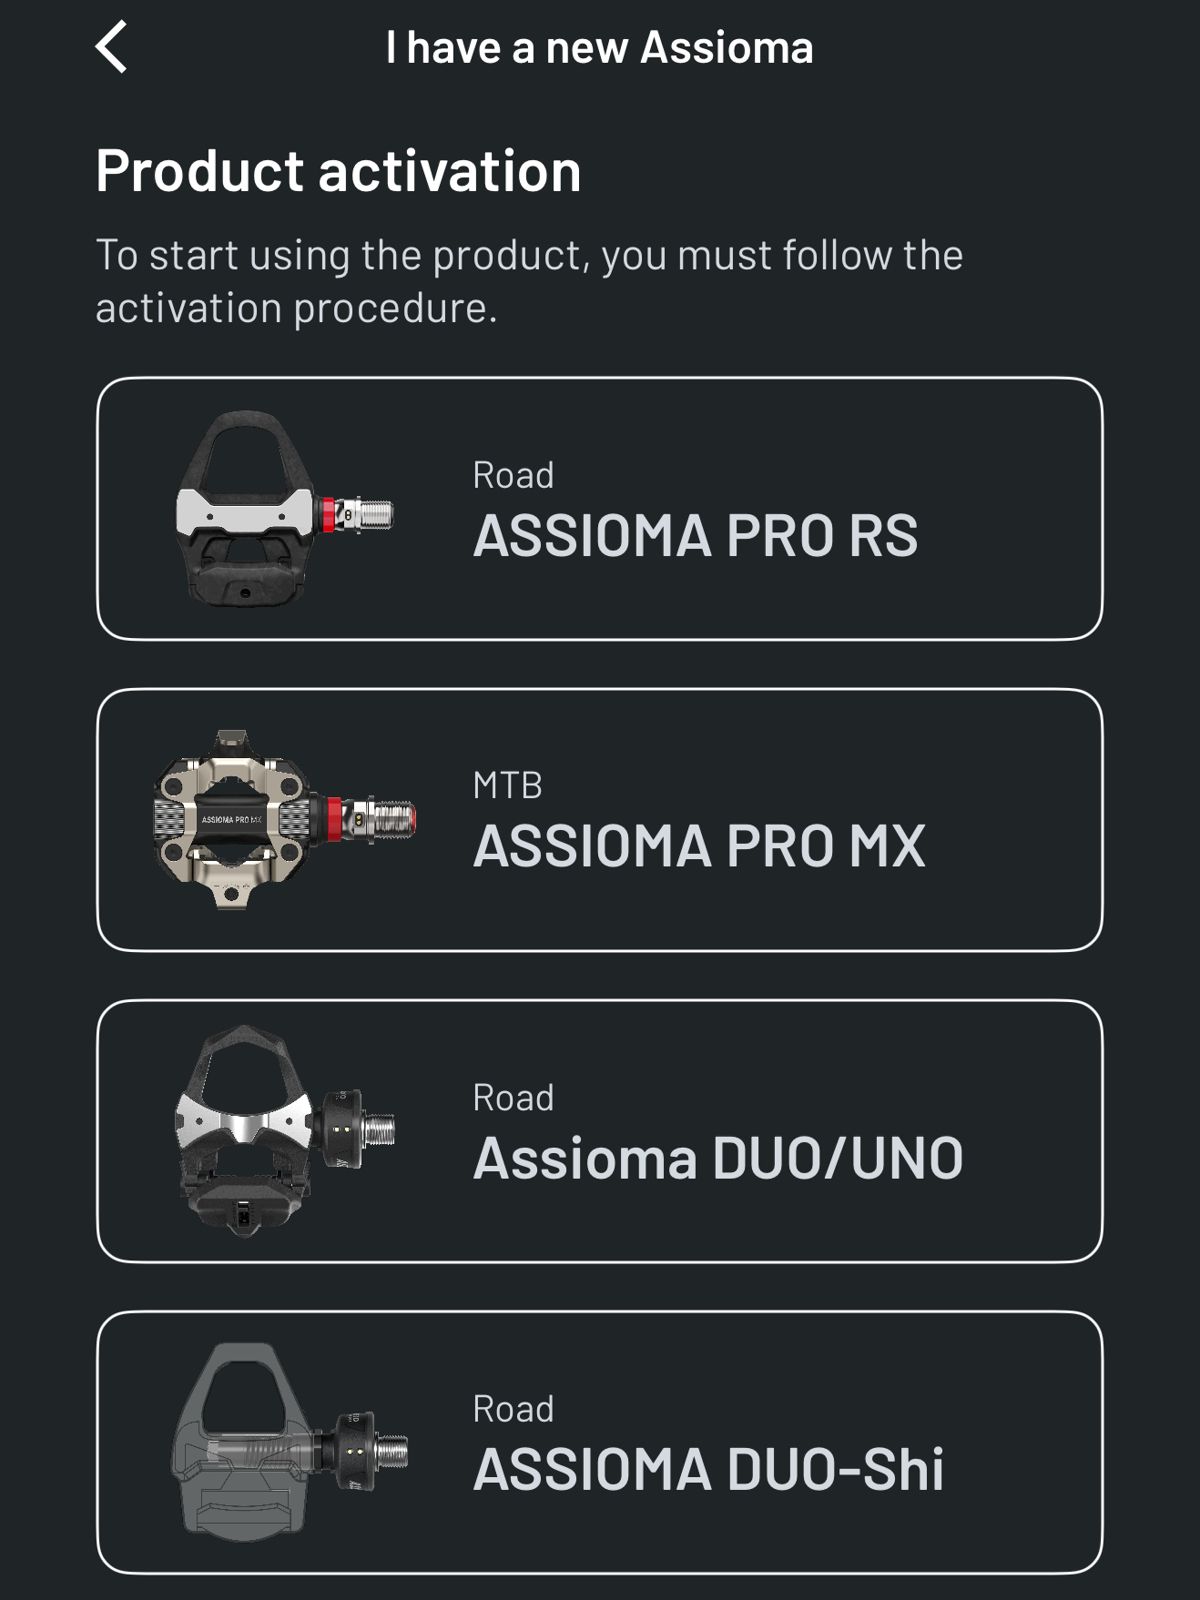Tap the activation procedure description text
Screen dimensions: 1200x1600
[529, 281]
